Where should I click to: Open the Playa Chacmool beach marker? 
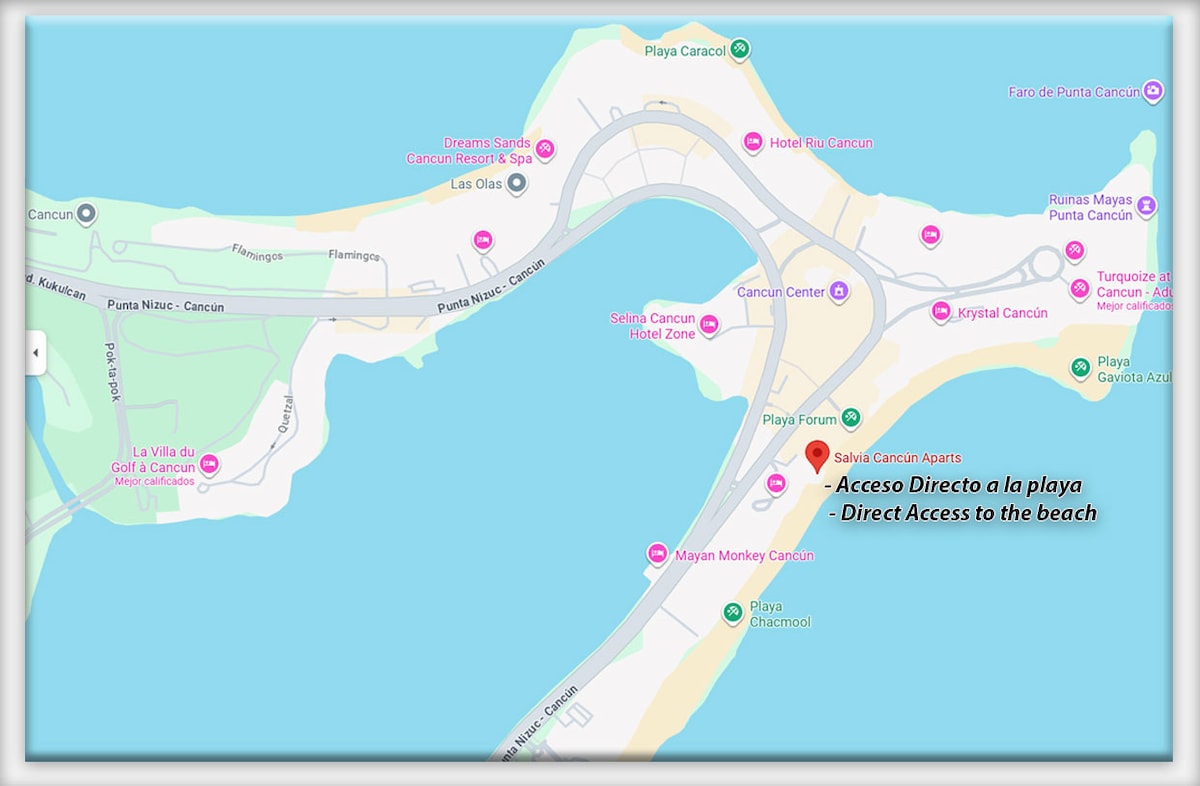[x=733, y=612]
